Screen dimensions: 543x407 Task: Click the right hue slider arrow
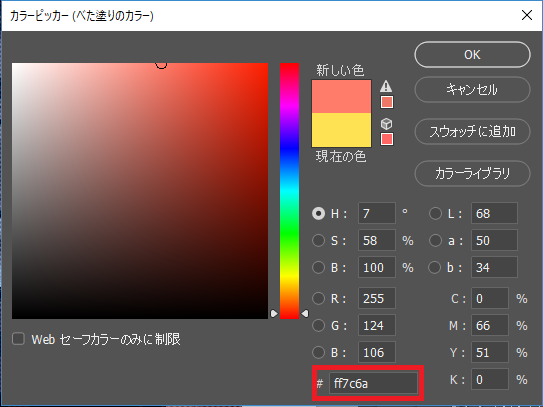(x=305, y=313)
